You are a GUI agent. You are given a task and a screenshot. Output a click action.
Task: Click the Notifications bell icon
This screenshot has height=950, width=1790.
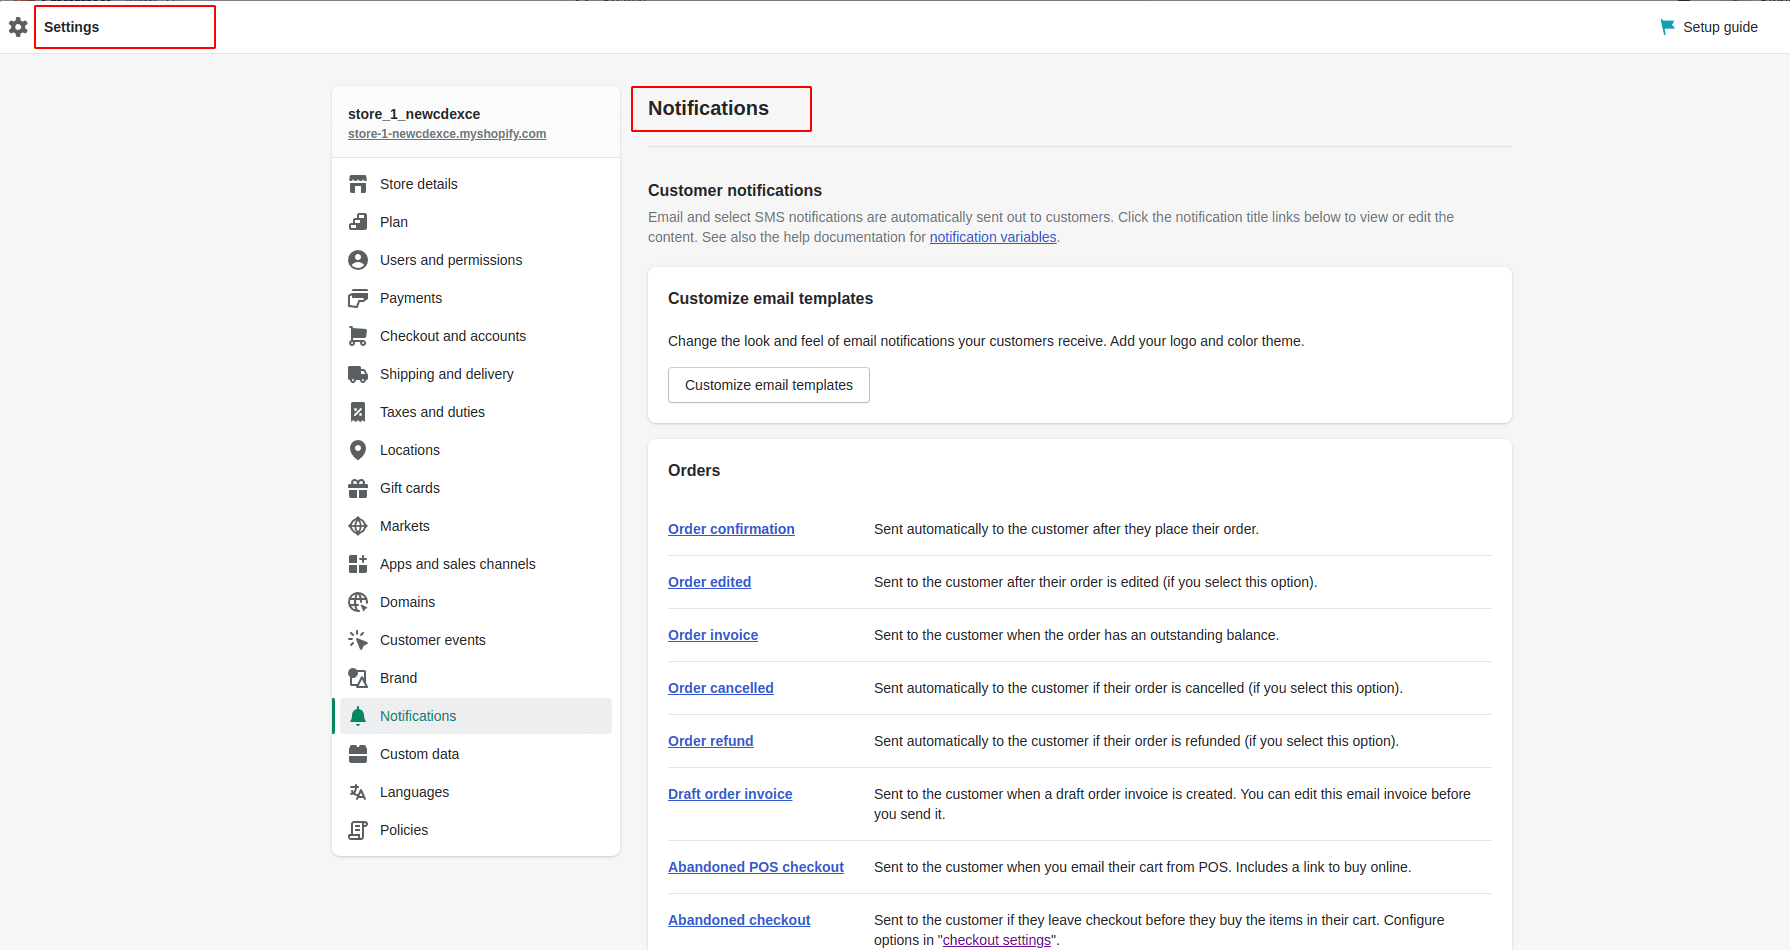point(358,716)
